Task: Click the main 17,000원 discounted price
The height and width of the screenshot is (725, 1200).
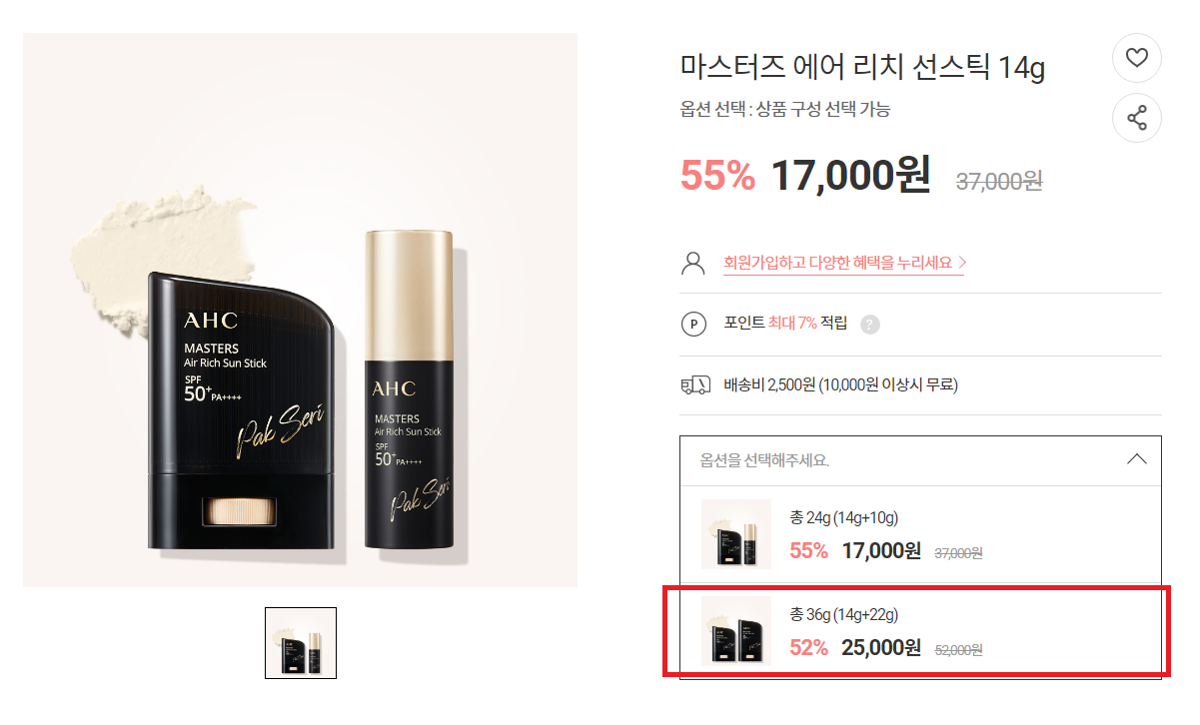Action: [850, 175]
